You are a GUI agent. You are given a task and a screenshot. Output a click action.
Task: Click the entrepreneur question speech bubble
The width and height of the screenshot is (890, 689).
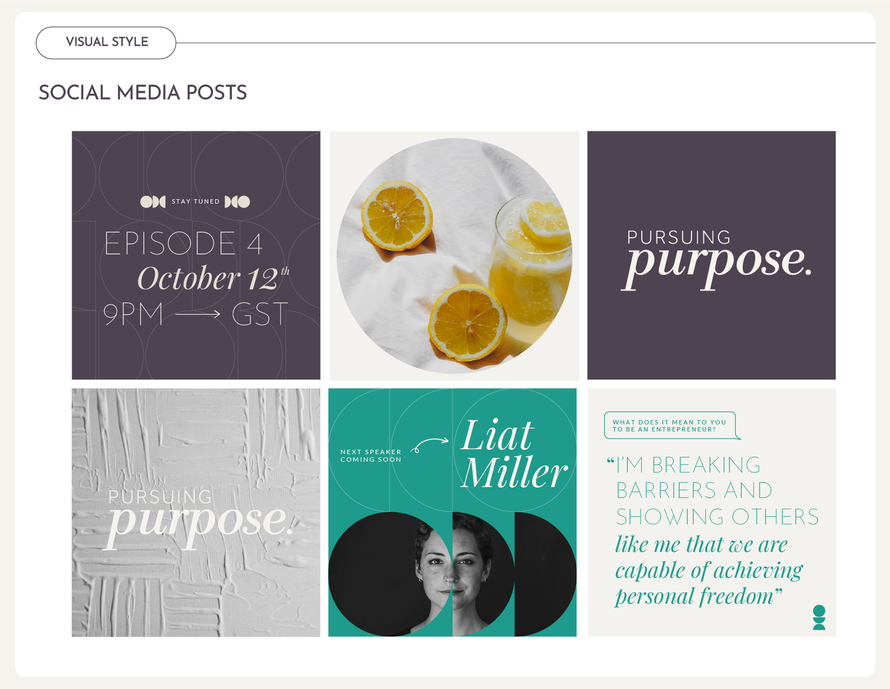click(x=671, y=426)
